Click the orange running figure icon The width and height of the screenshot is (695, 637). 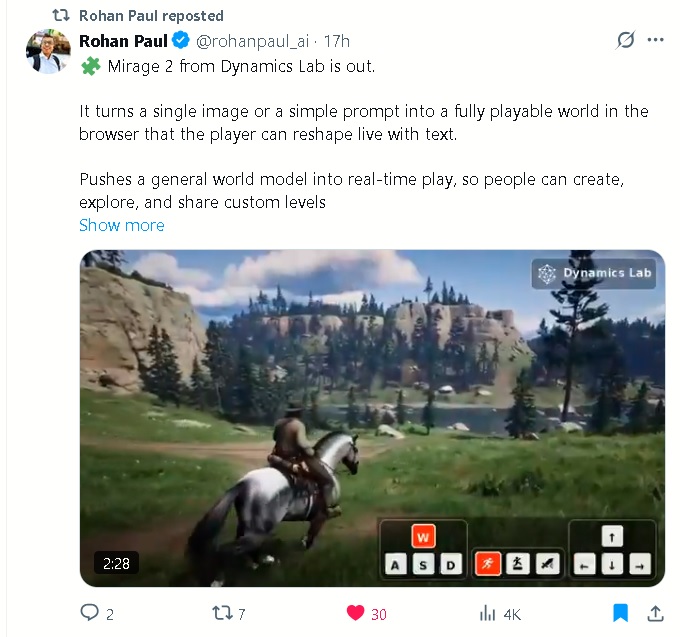pyautogui.click(x=488, y=563)
